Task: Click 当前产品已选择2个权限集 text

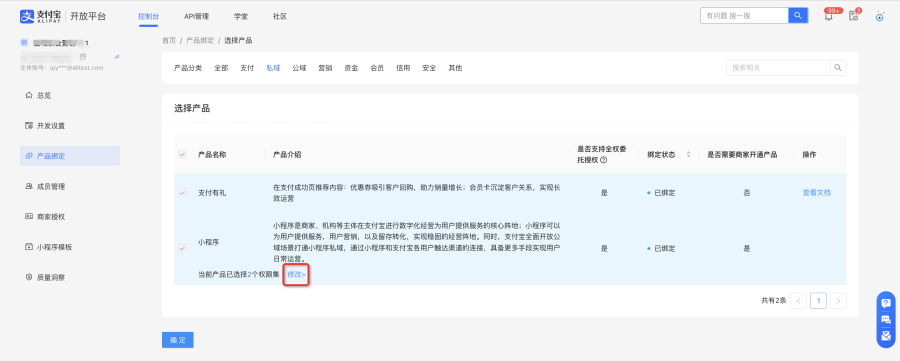Action: [x=239, y=274]
